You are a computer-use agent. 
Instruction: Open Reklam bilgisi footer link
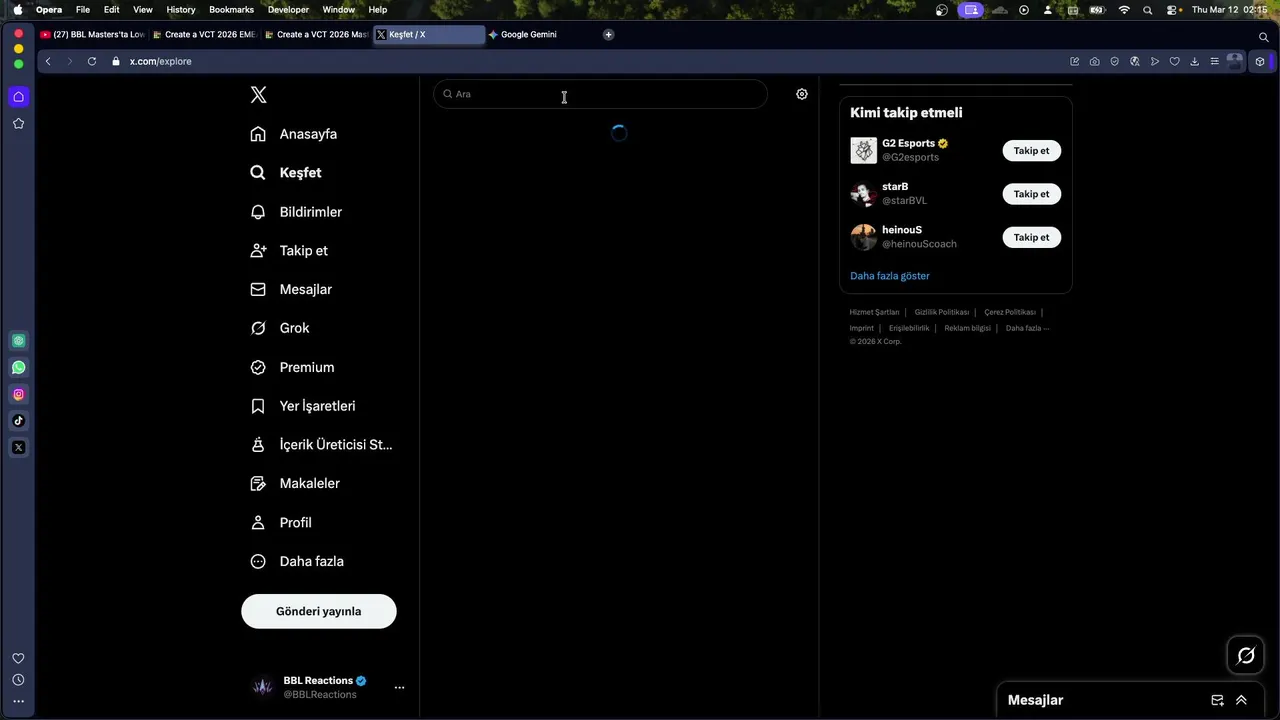pyautogui.click(x=967, y=328)
